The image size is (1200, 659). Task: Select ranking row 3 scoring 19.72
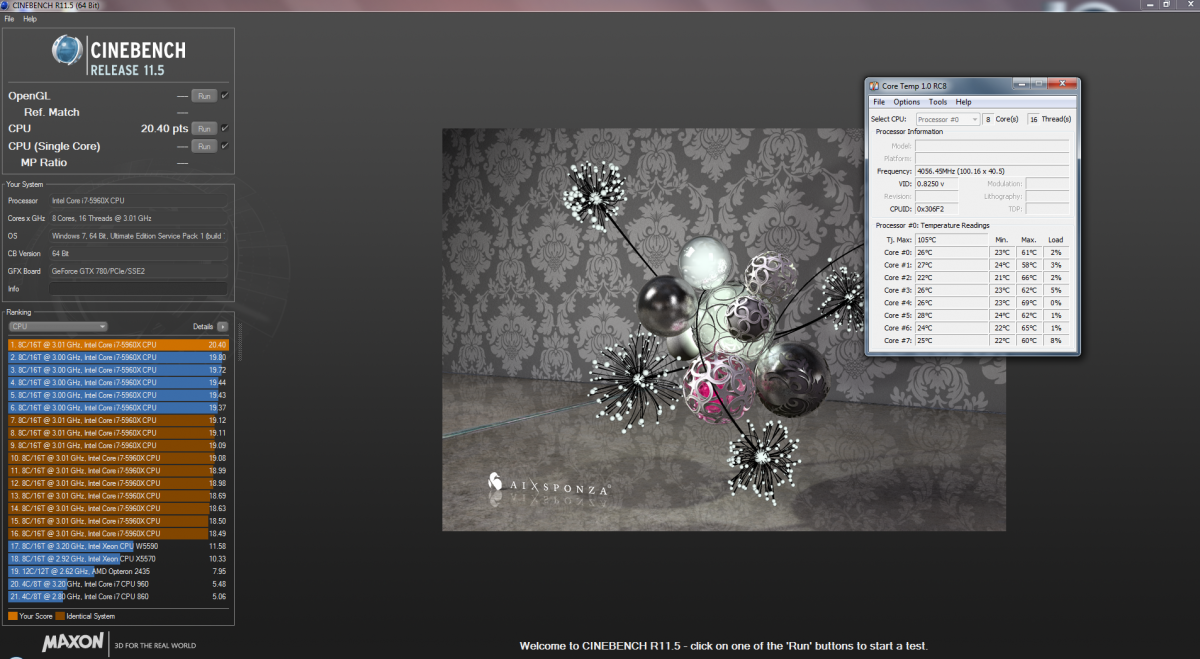[118, 370]
